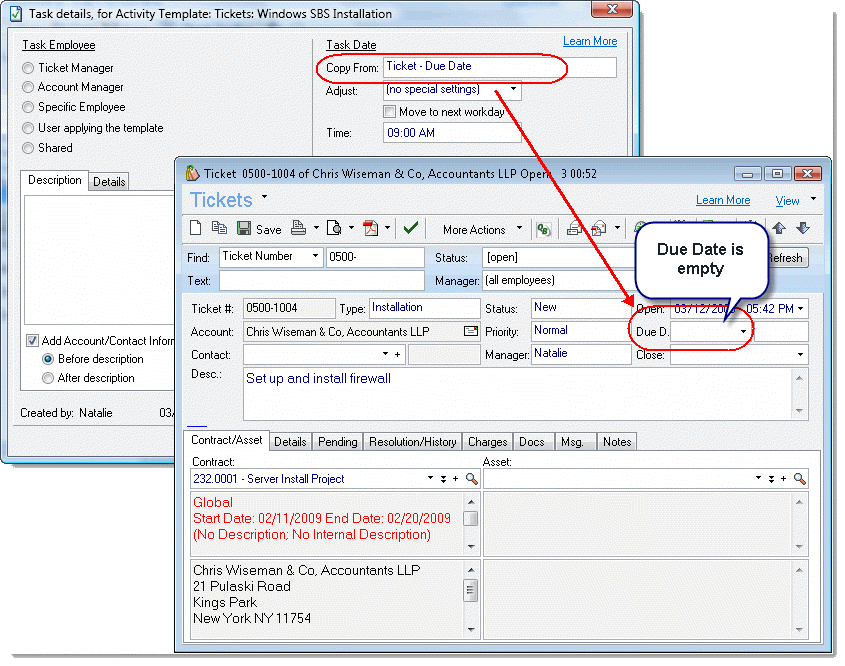Screen dimensions: 845x666
Task: Click the green checkmark icon in toolbar
Action: pos(410,229)
